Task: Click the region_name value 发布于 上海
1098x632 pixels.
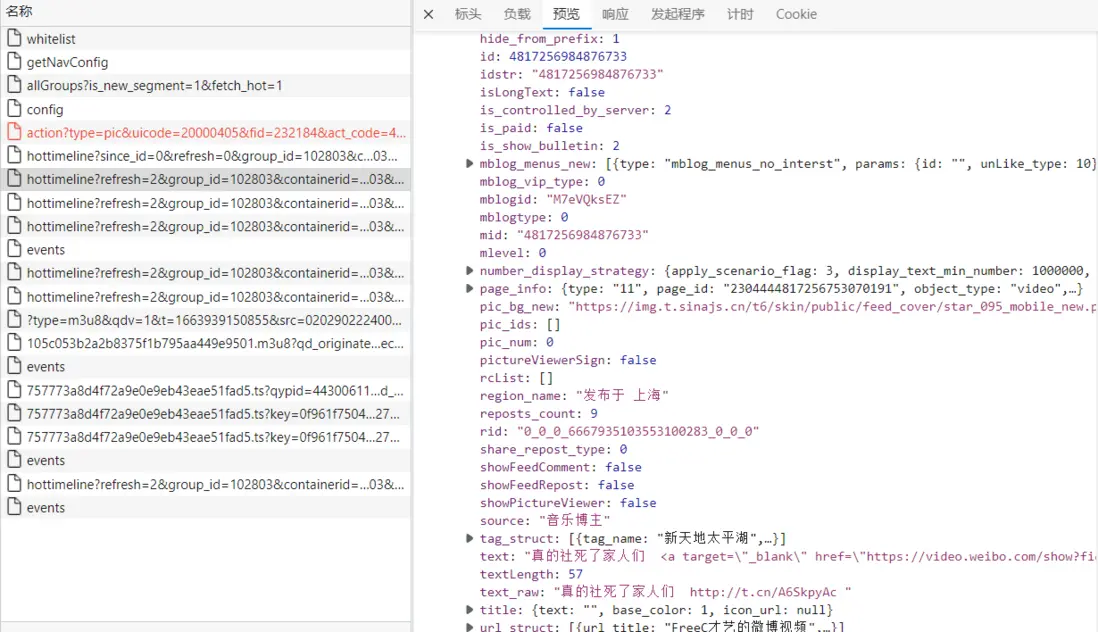Action: (x=622, y=395)
